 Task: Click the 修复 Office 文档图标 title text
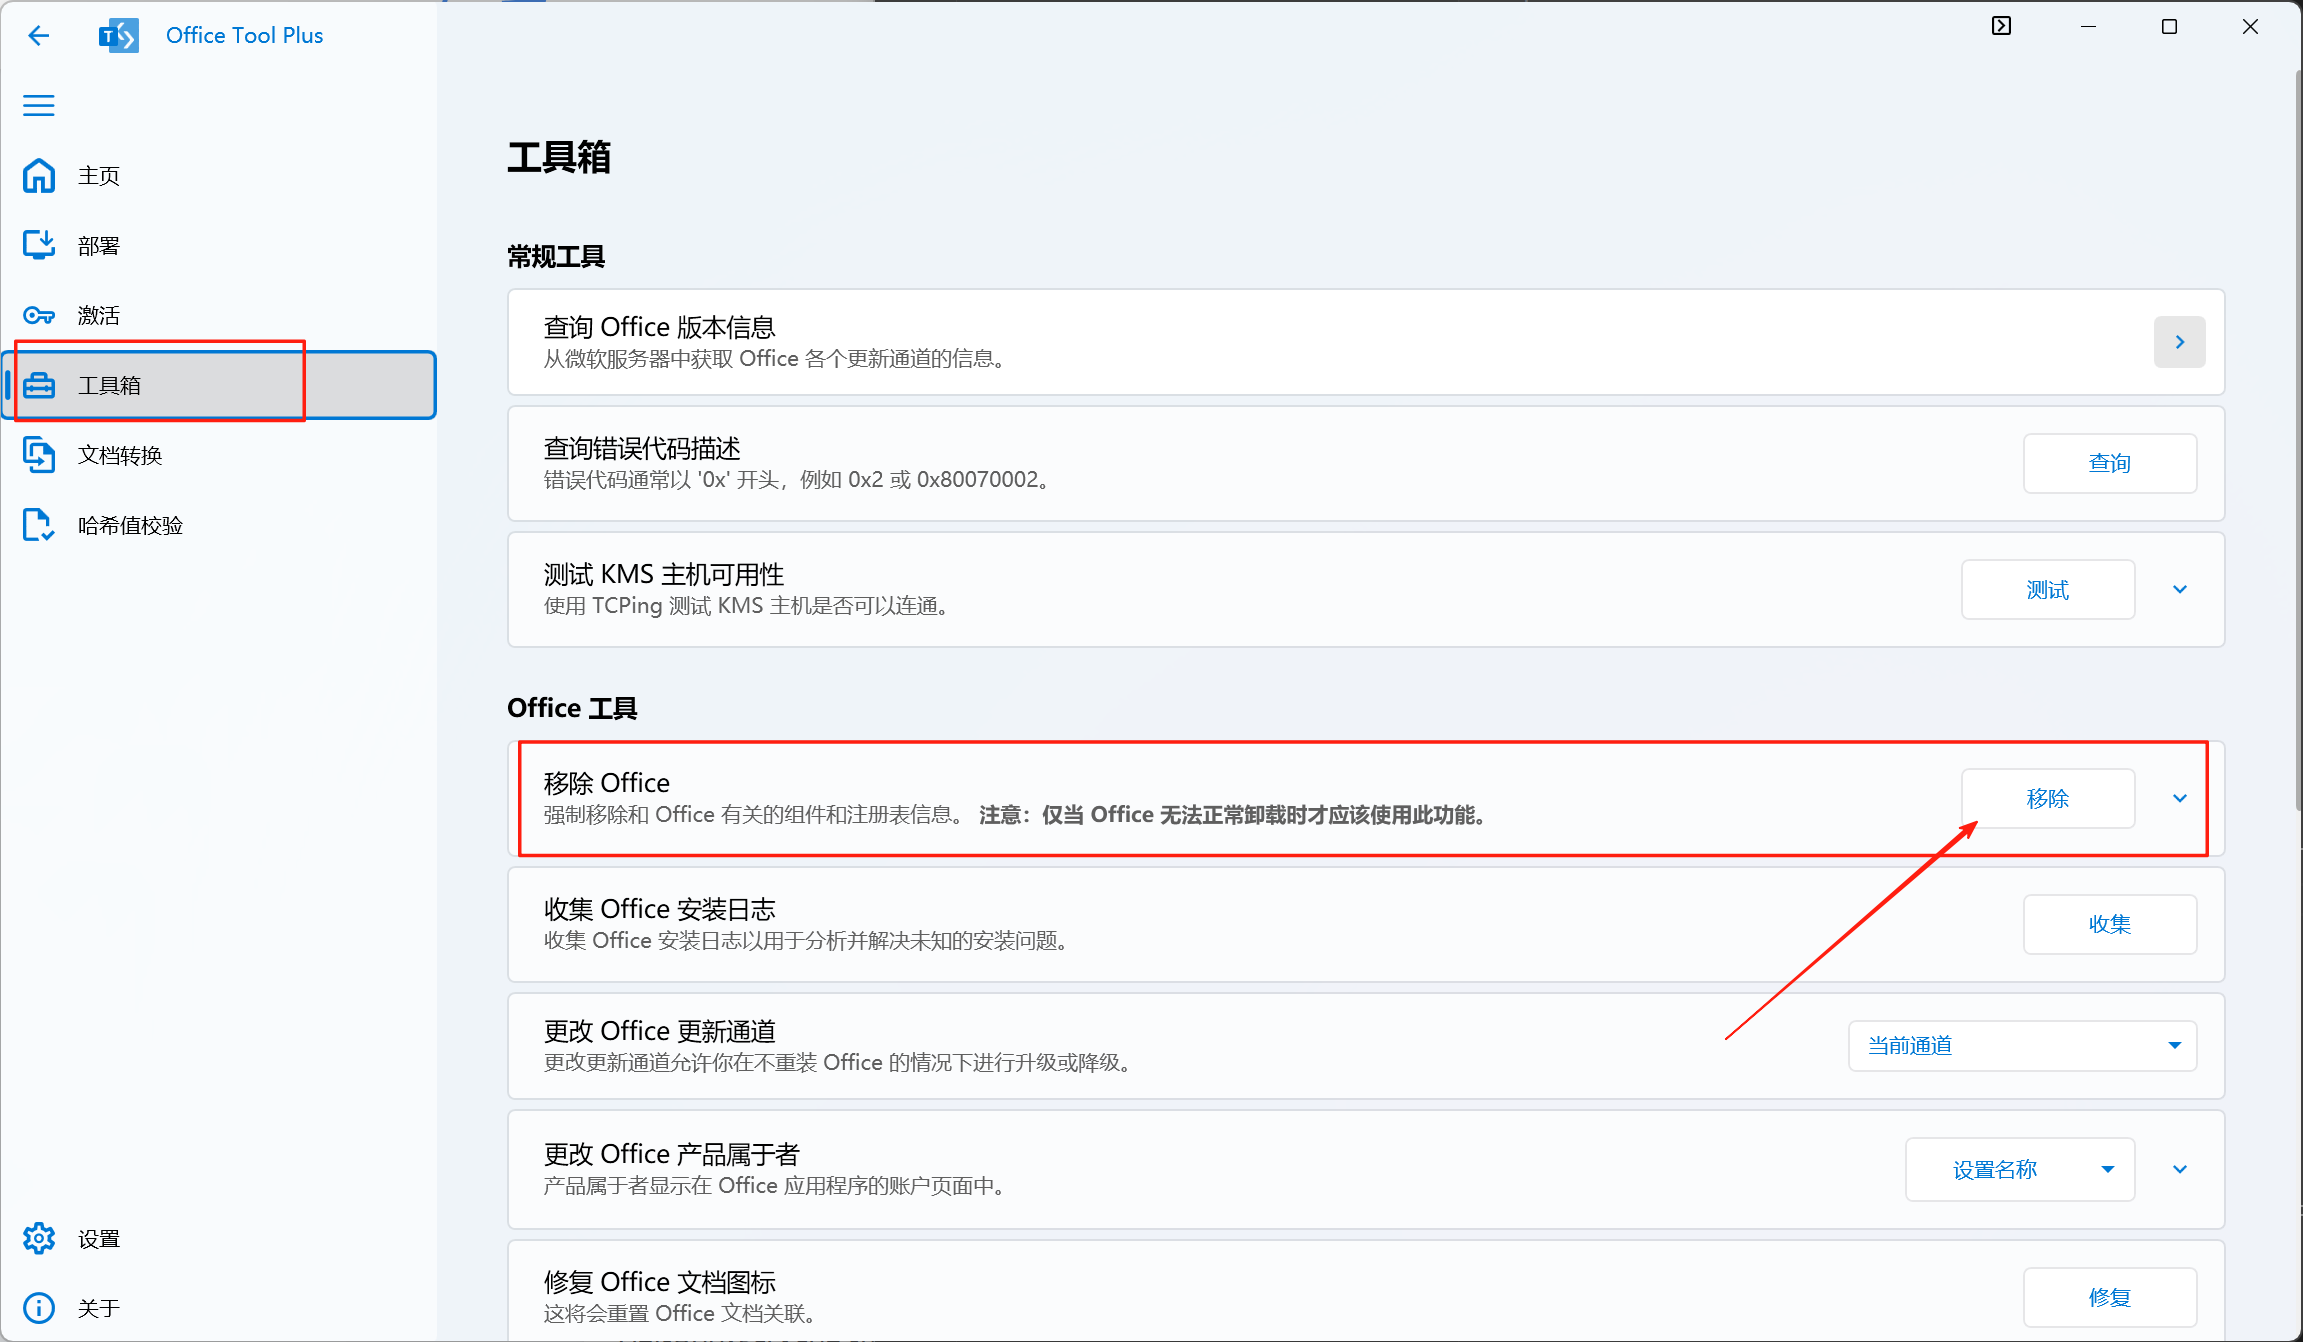click(x=659, y=1281)
